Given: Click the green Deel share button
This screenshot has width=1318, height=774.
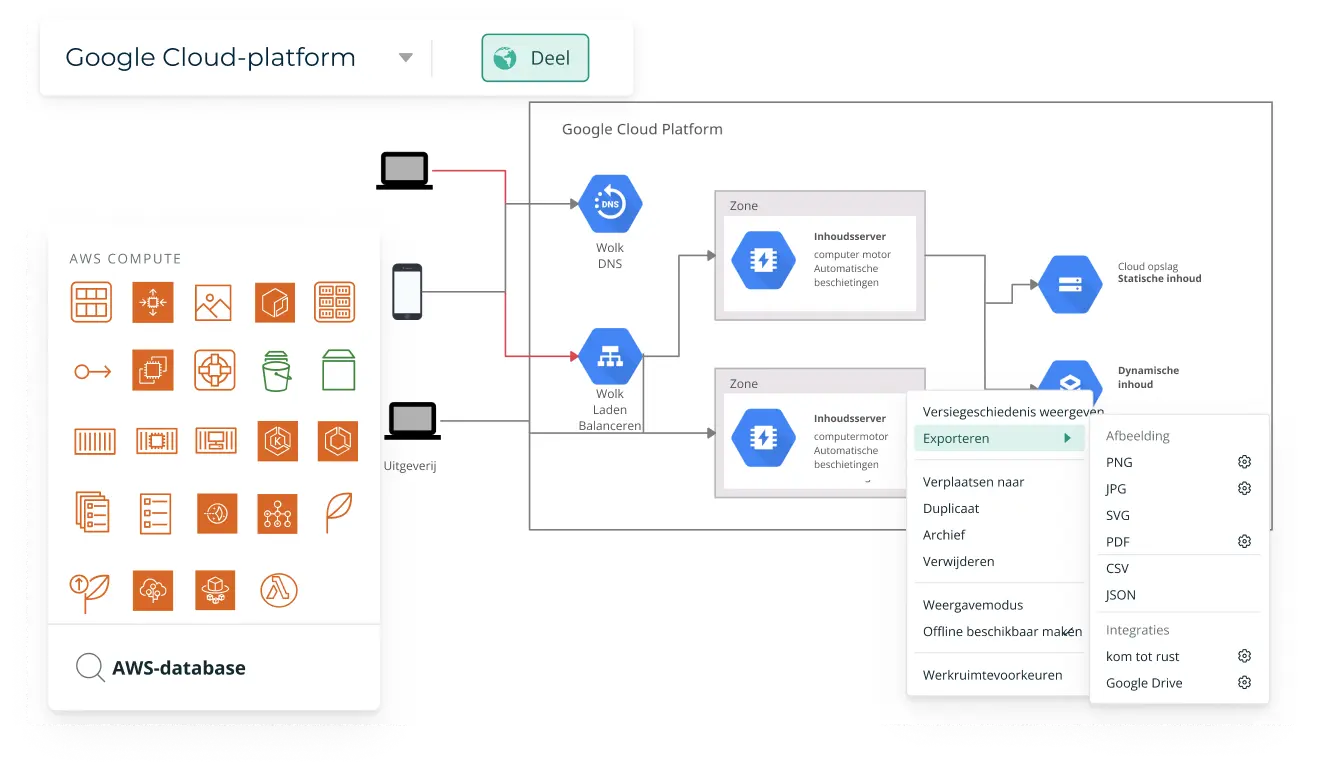Looking at the screenshot, I should (x=535, y=58).
